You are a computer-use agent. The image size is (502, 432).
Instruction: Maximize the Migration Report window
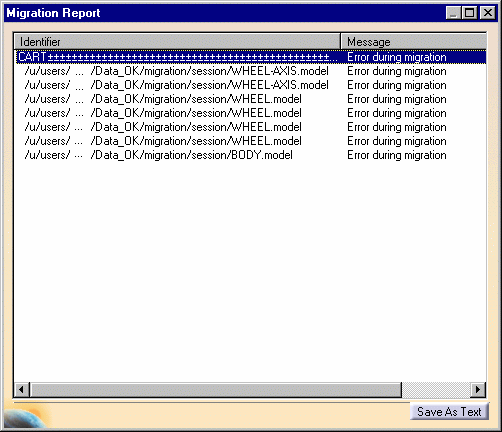pos(470,13)
